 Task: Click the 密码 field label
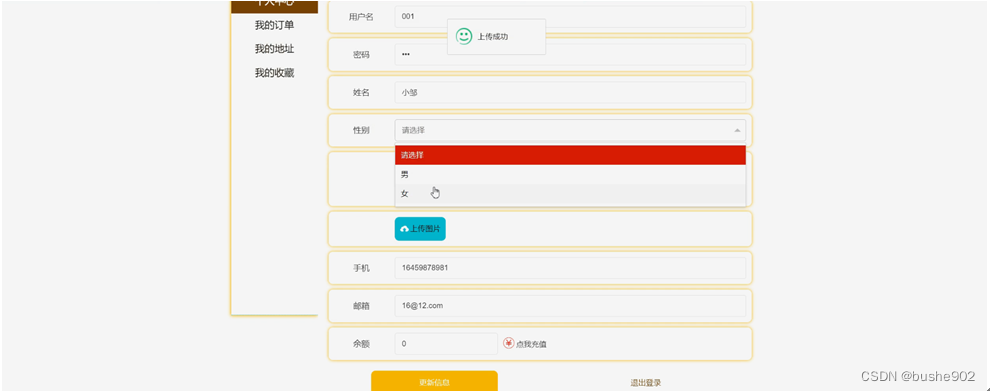click(x=361, y=55)
